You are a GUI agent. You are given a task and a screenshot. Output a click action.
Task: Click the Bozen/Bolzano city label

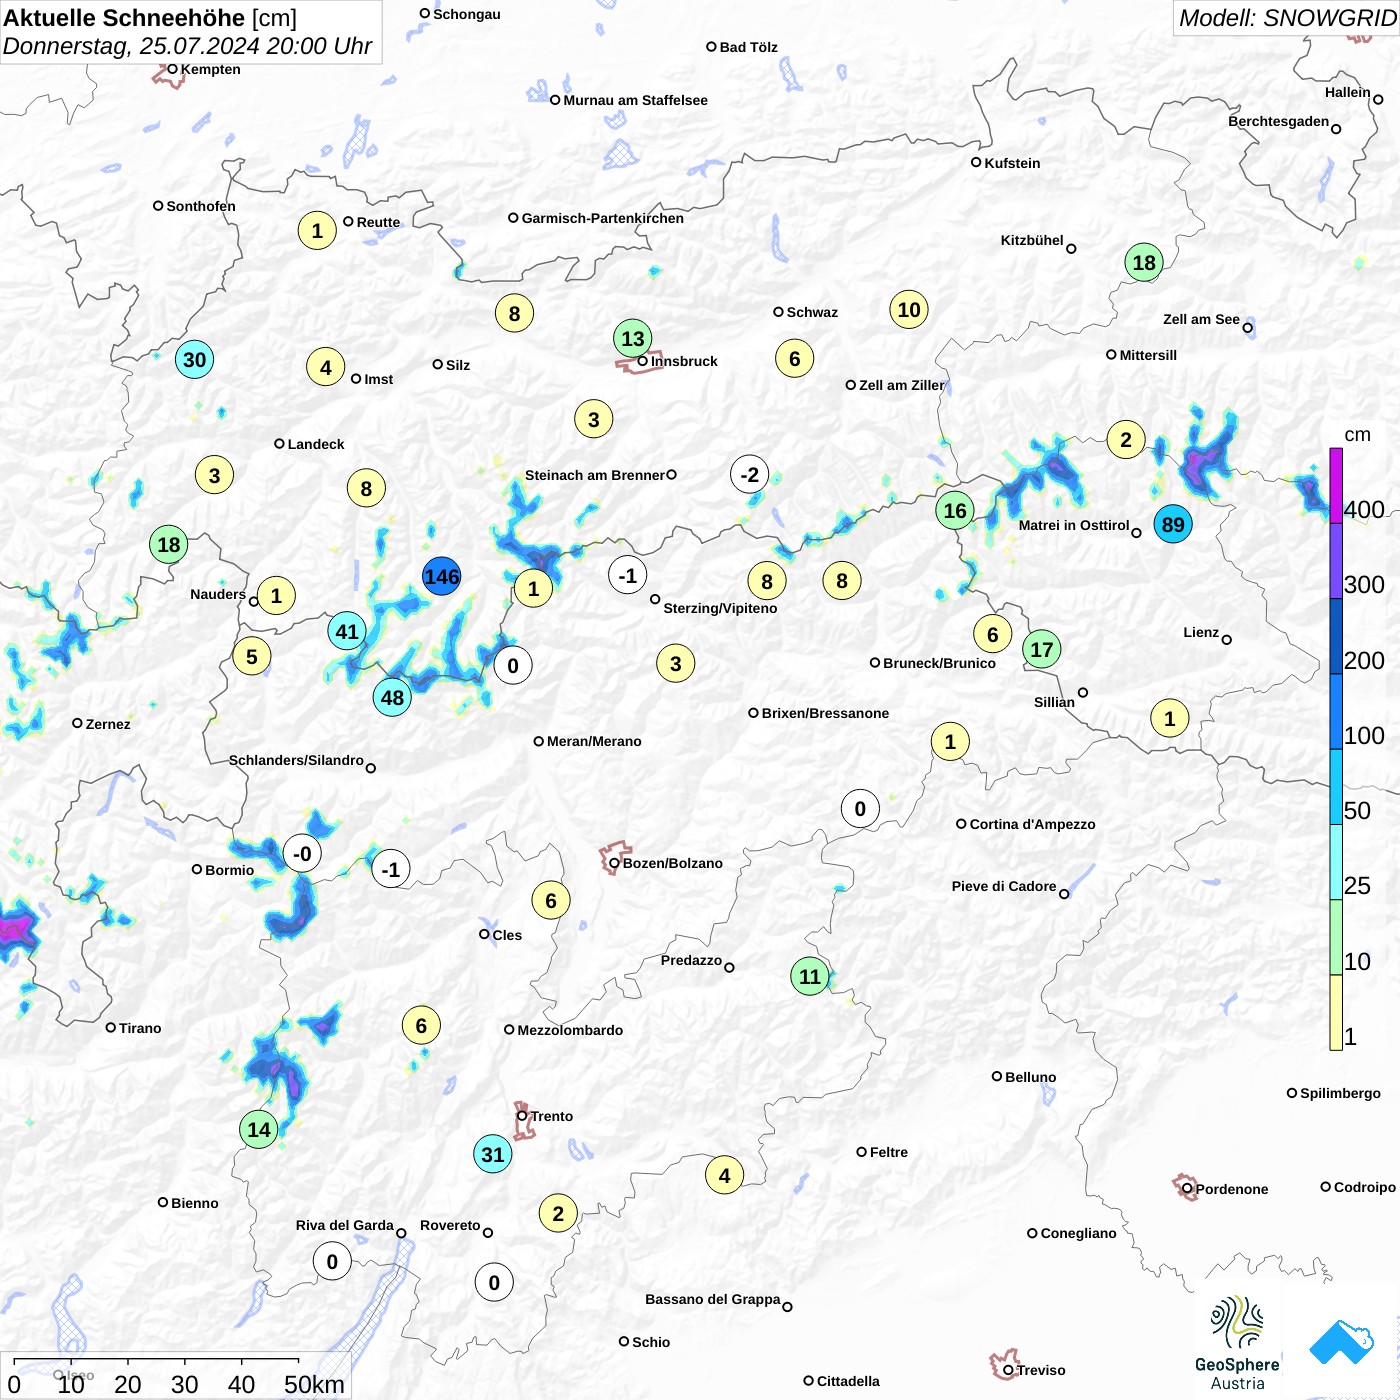[673, 863]
